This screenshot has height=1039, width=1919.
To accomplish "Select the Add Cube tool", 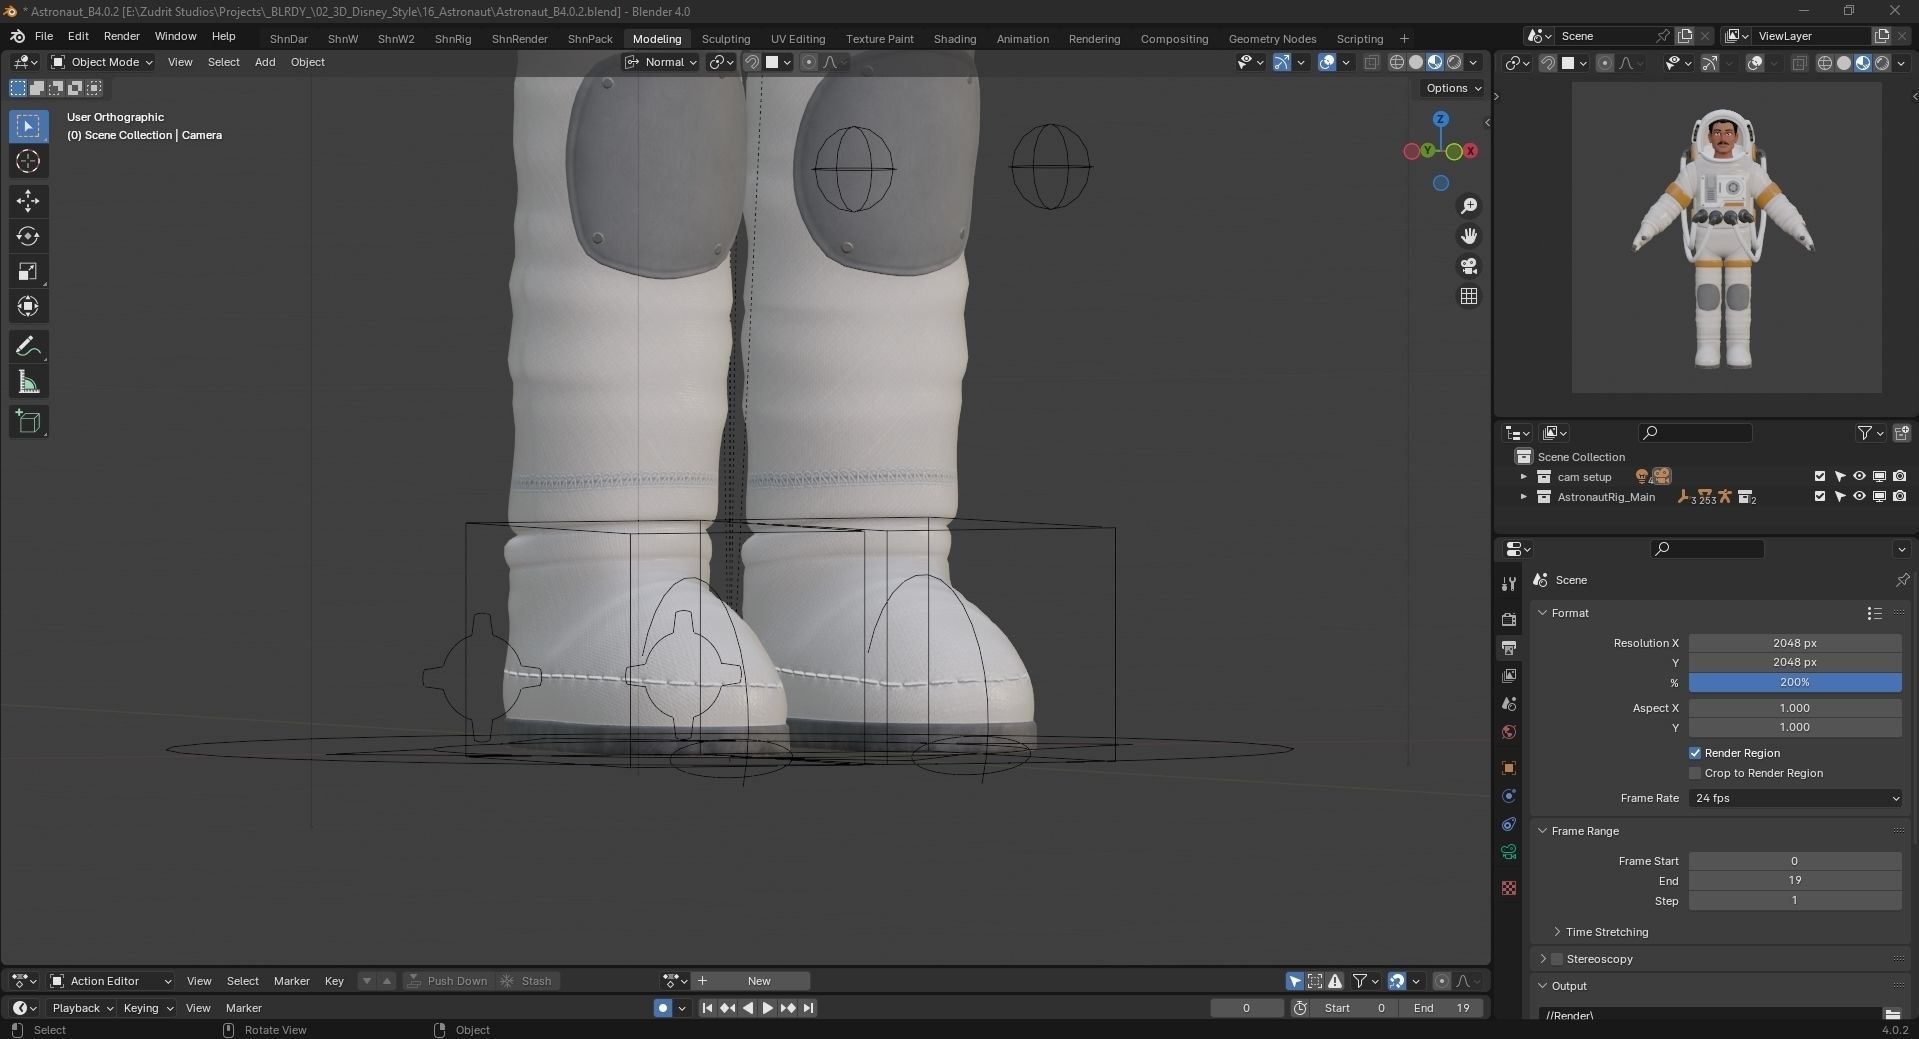I will 28,422.
